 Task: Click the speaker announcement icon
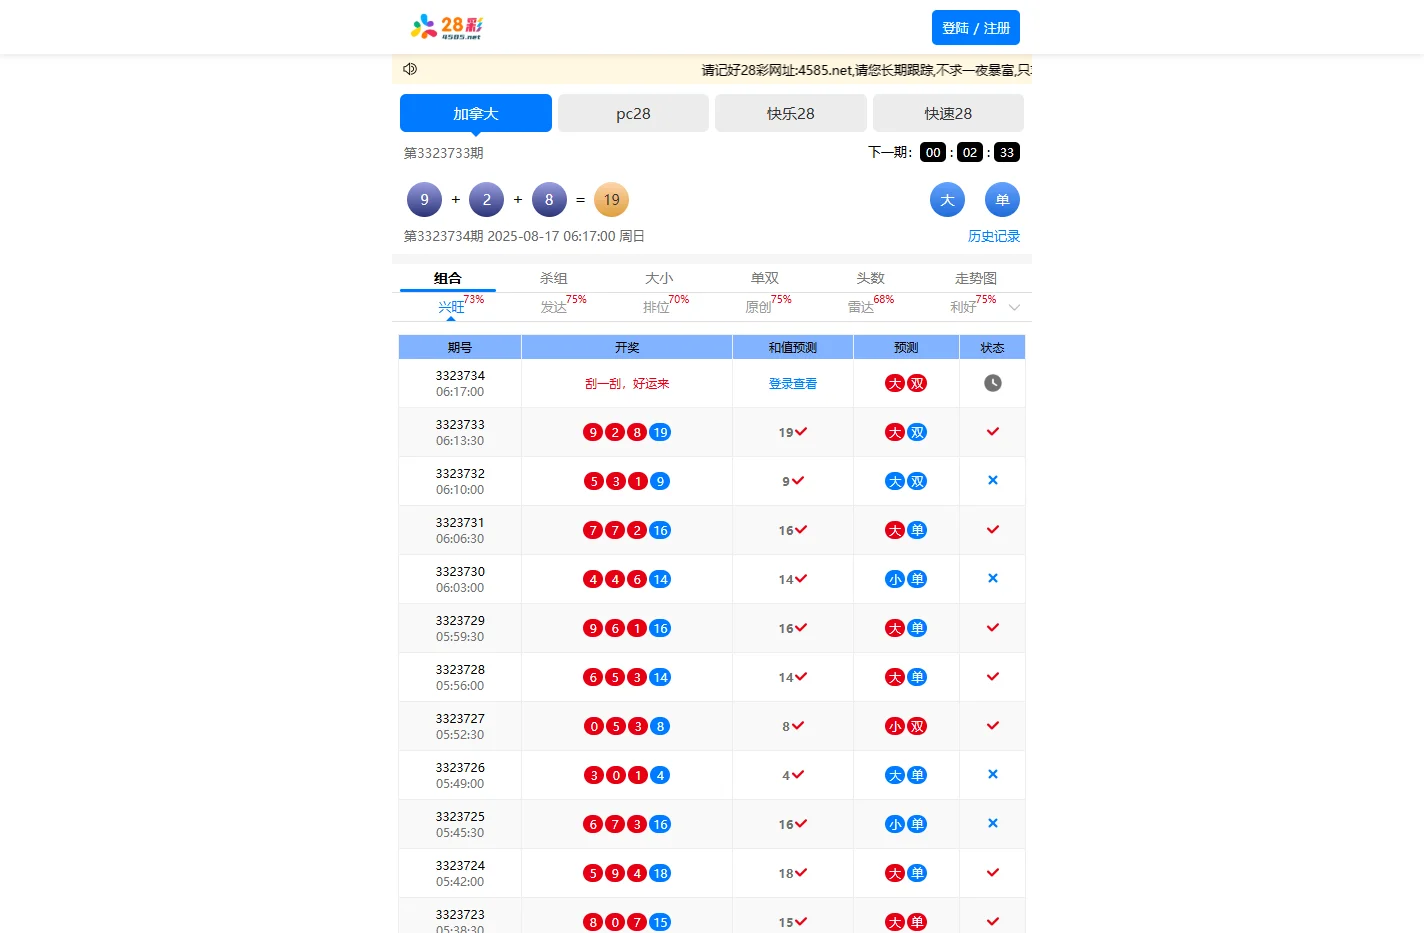click(410, 69)
